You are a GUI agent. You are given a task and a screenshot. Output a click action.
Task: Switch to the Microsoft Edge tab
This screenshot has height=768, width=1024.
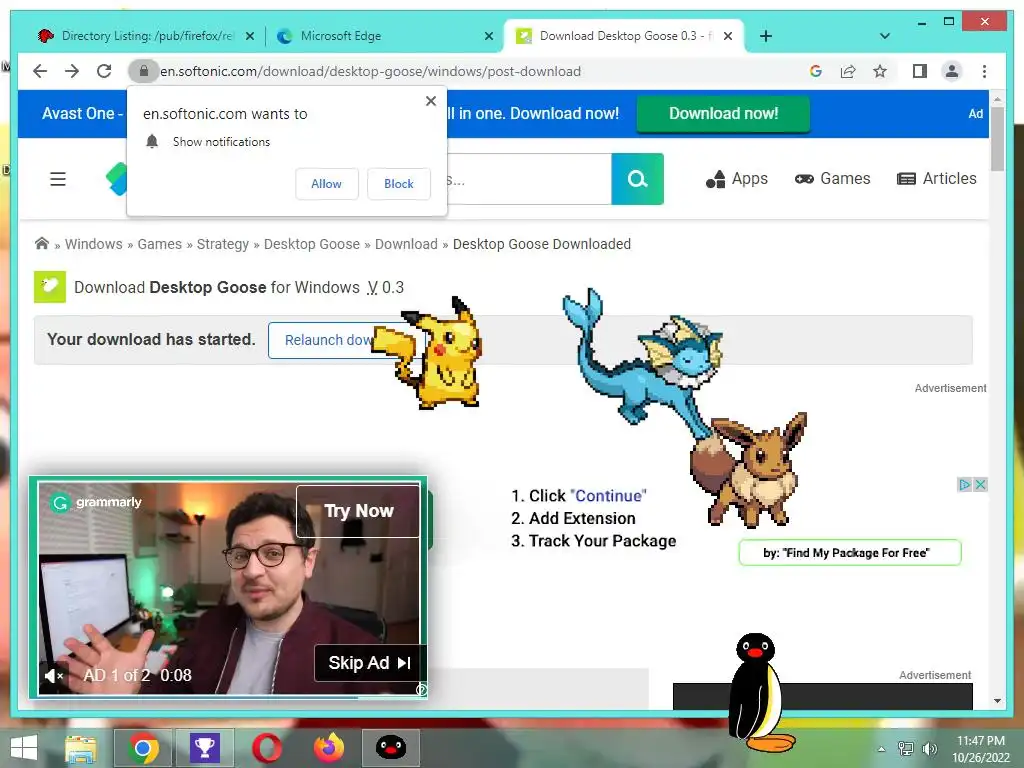click(x=382, y=36)
